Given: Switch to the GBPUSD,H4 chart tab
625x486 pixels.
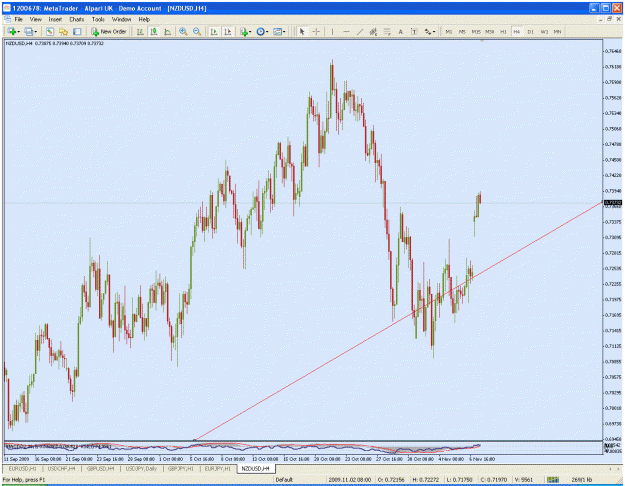Looking at the screenshot, I should pyautogui.click(x=100, y=469).
